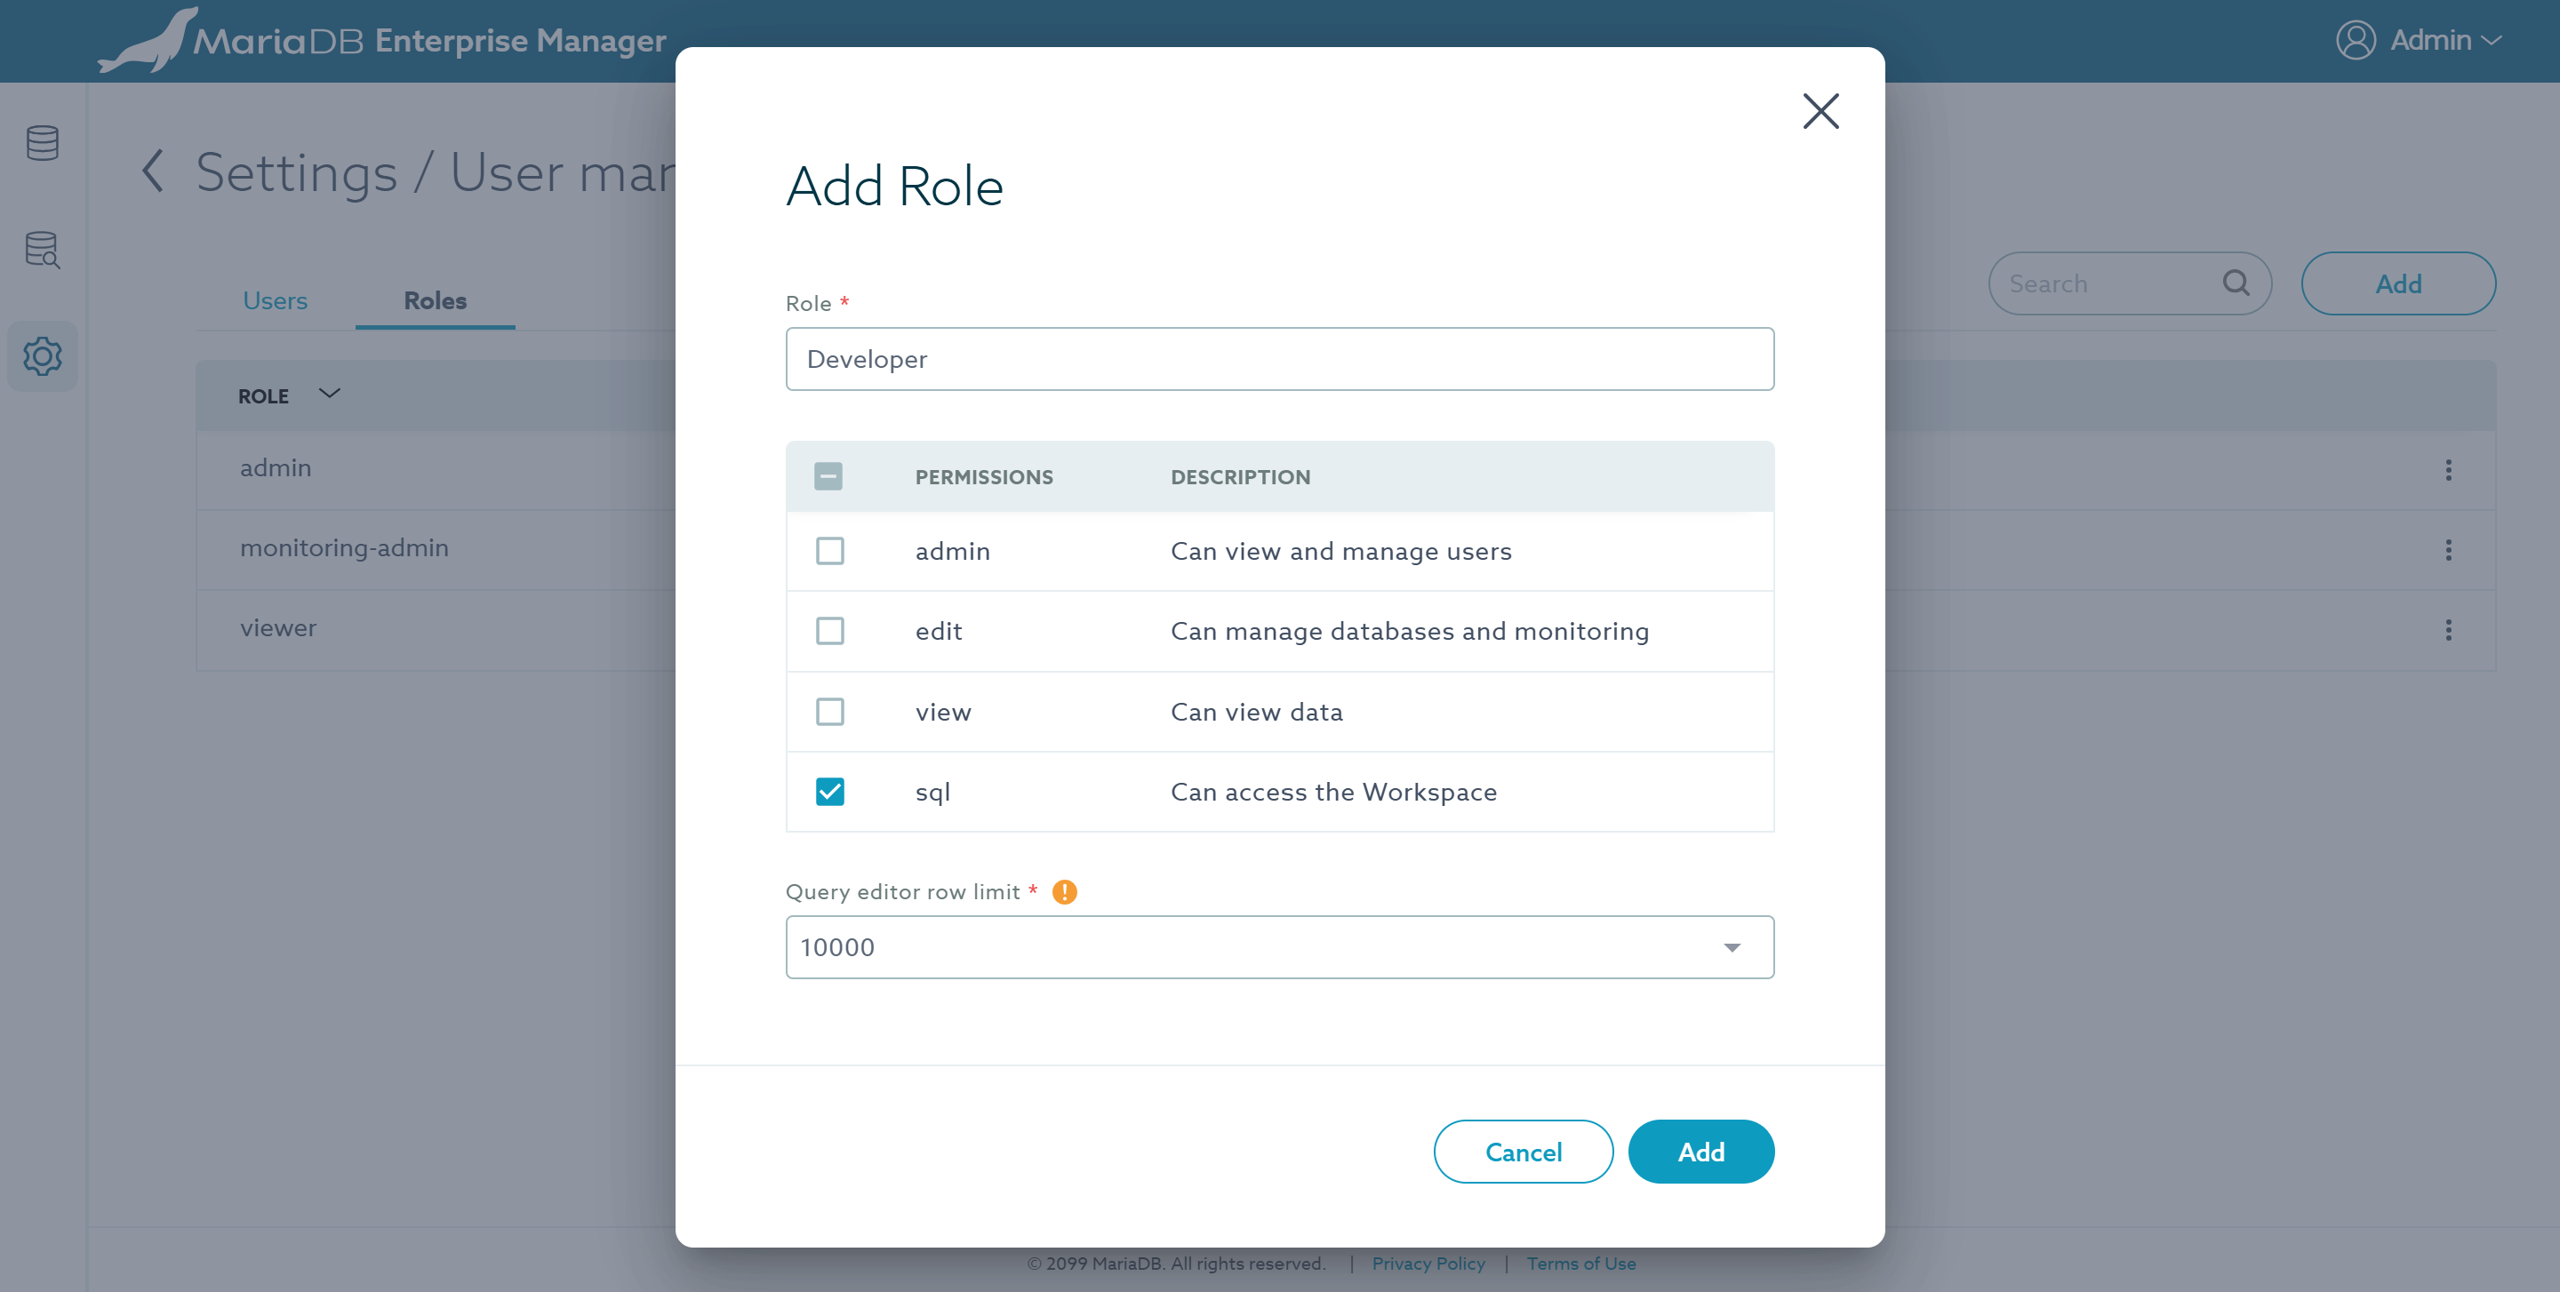2560x1292 pixels.
Task: Click the Role name input field
Action: tap(1279, 359)
